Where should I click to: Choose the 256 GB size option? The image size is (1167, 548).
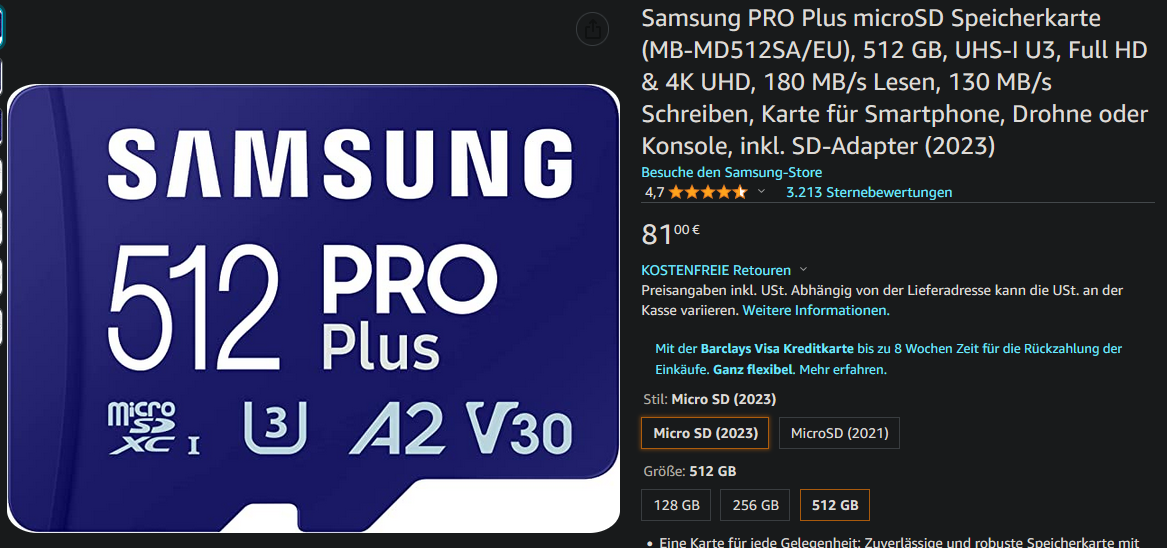pos(755,505)
